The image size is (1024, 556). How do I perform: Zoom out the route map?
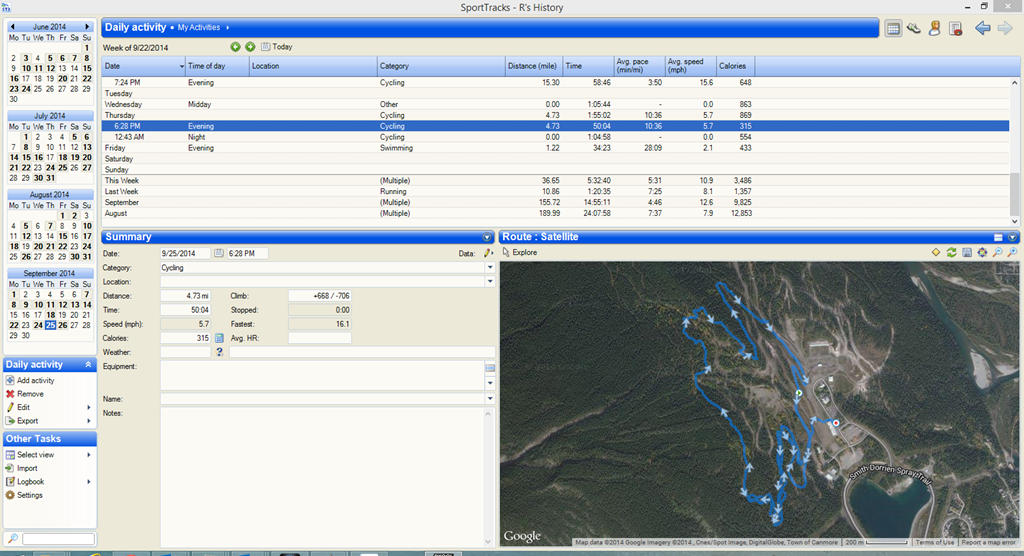click(x=997, y=252)
